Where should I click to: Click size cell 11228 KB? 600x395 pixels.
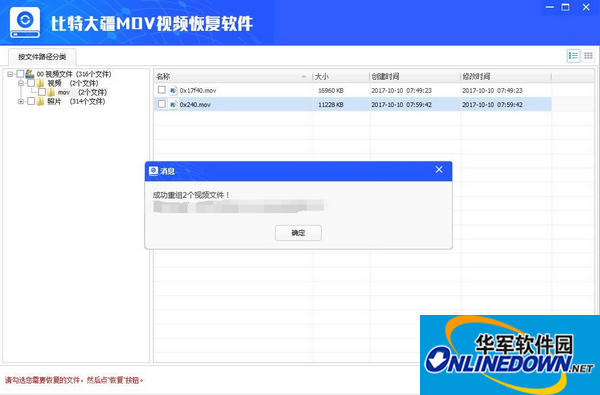click(x=331, y=104)
